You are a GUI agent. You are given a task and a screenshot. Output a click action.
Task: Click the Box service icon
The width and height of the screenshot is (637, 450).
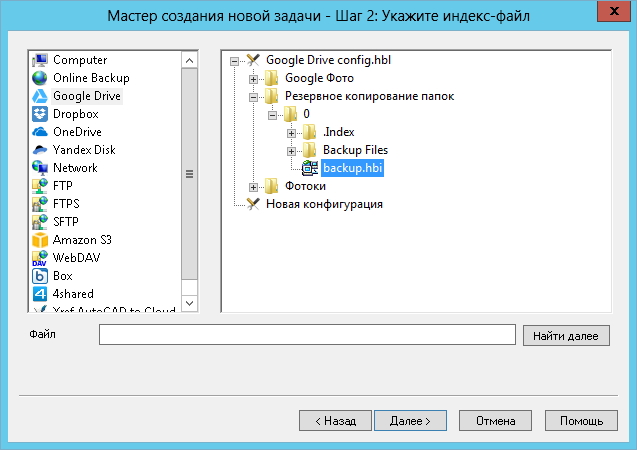[40, 276]
